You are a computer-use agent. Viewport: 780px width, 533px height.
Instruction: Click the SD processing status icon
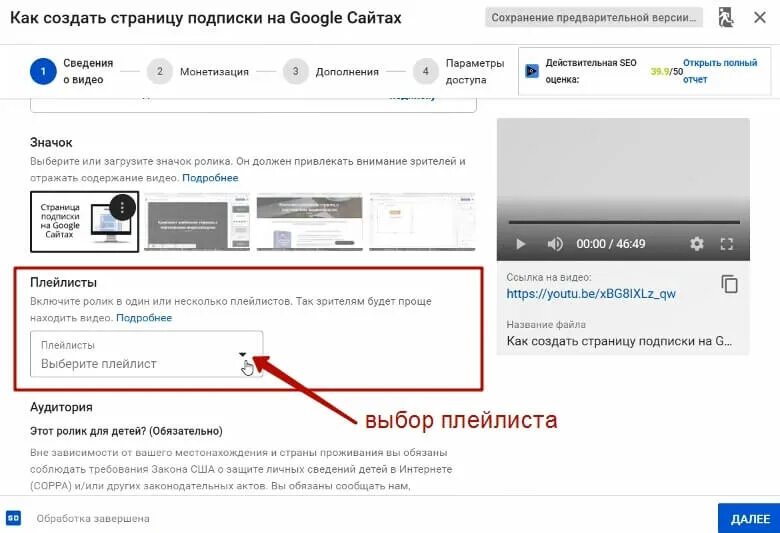point(13,518)
